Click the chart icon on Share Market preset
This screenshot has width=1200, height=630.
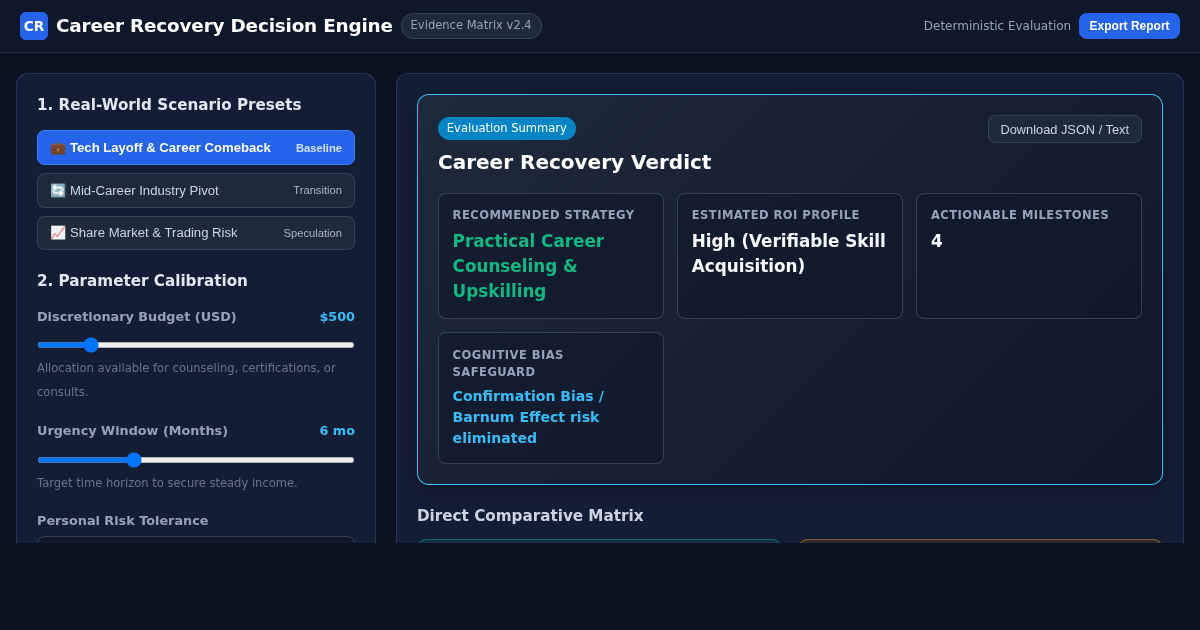click(58, 233)
